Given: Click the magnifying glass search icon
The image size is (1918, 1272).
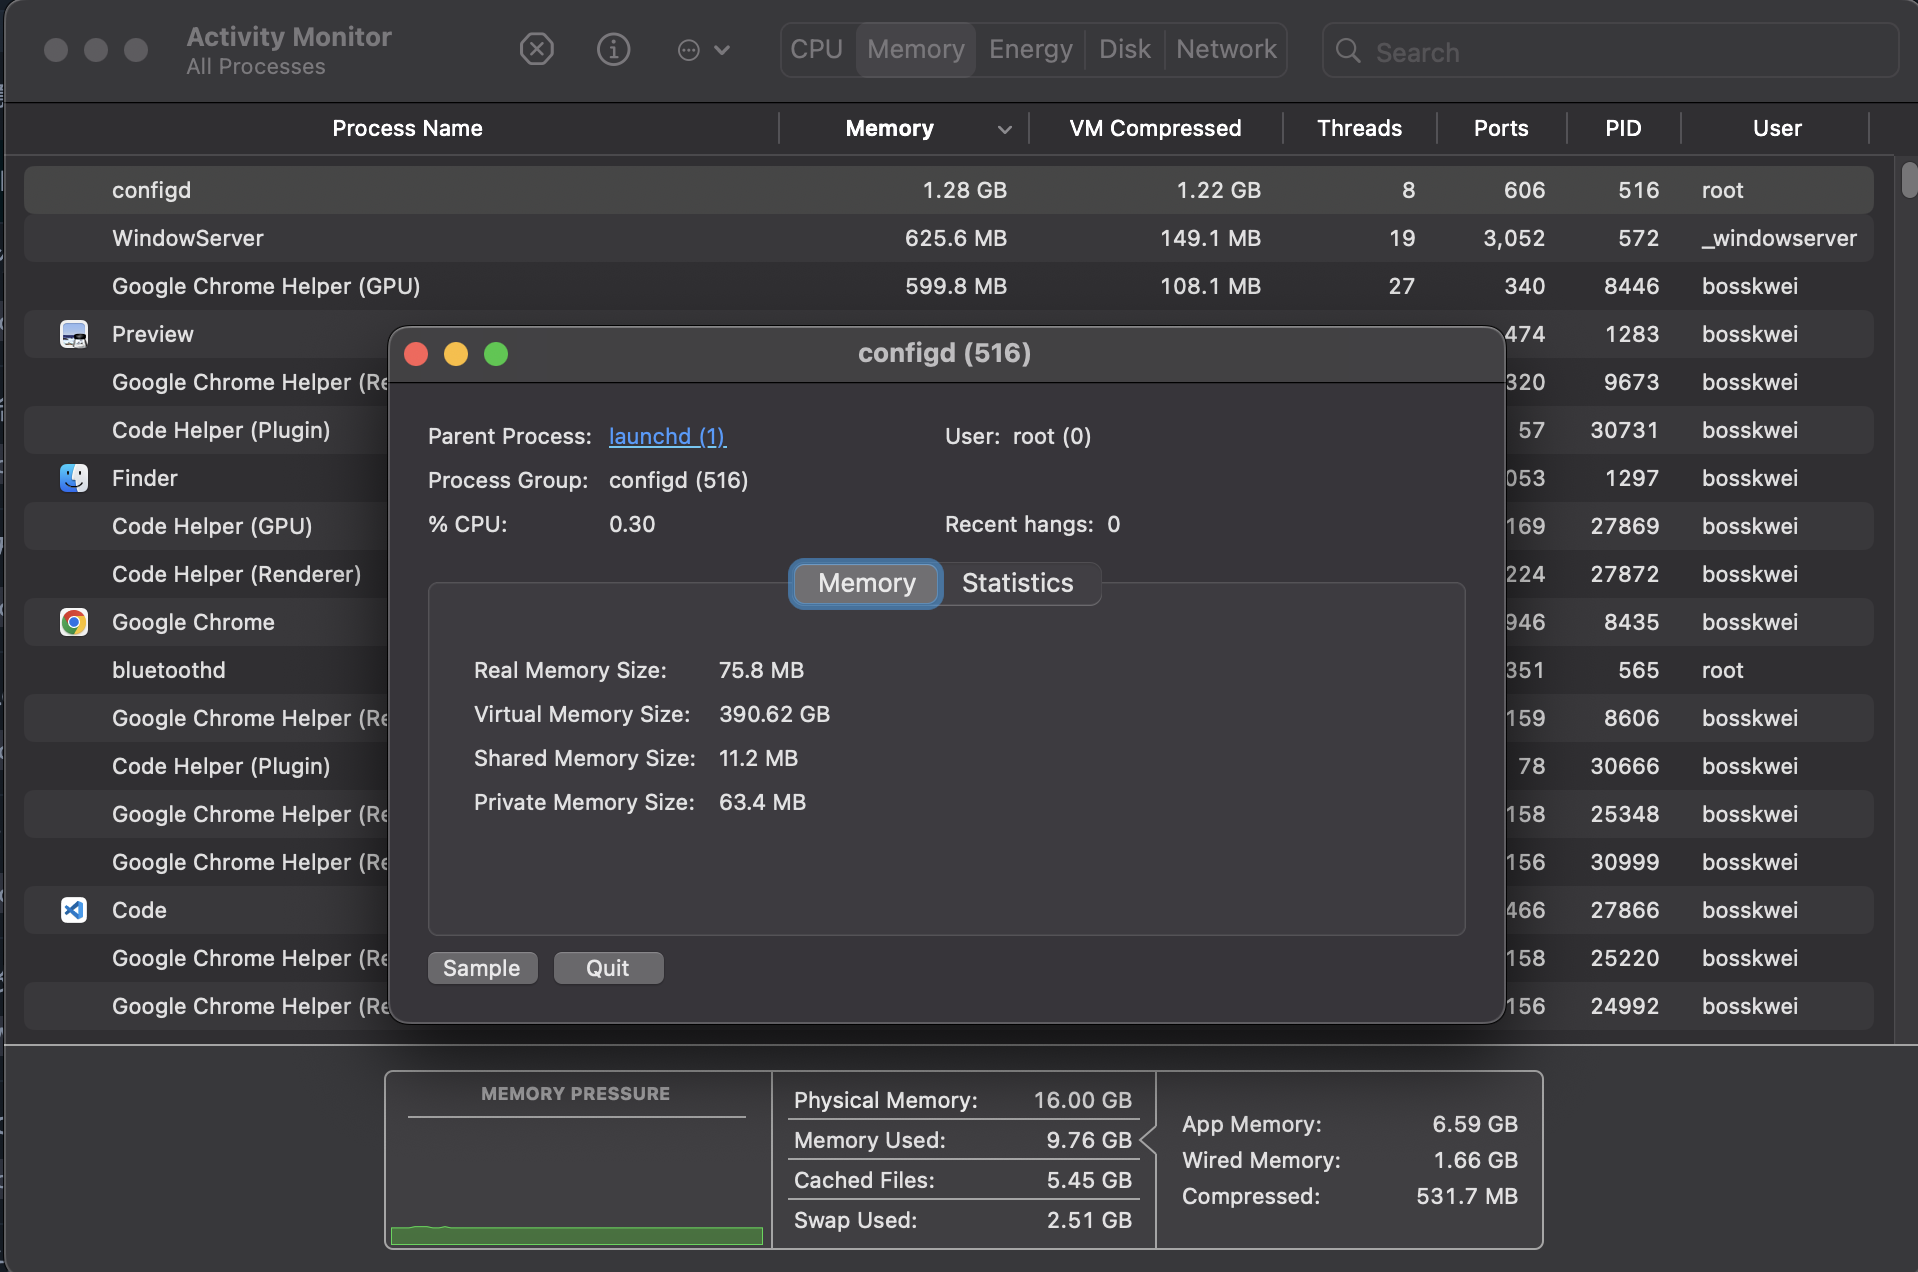Looking at the screenshot, I should pyautogui.click(x=1348, y=51).
